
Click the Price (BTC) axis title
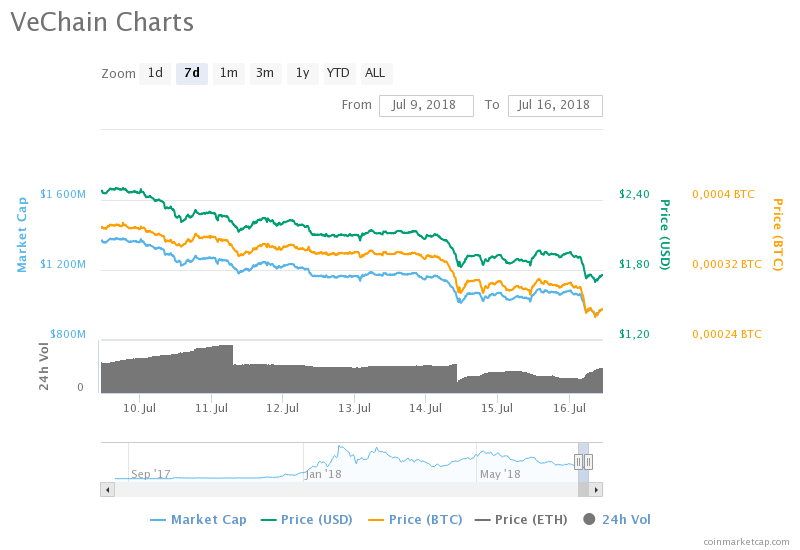click(x=777, y=234)
